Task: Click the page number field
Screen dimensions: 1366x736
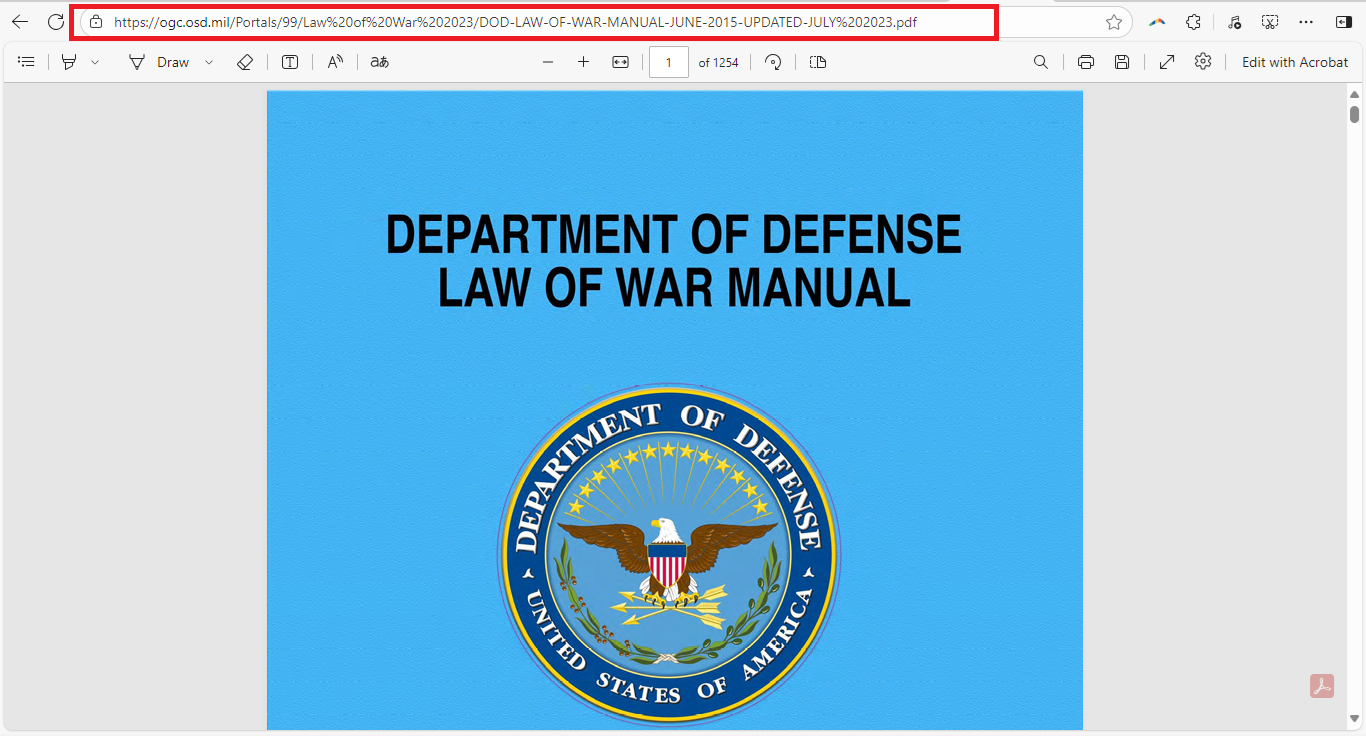Action: pyautogui.click(x=669, y=62)
